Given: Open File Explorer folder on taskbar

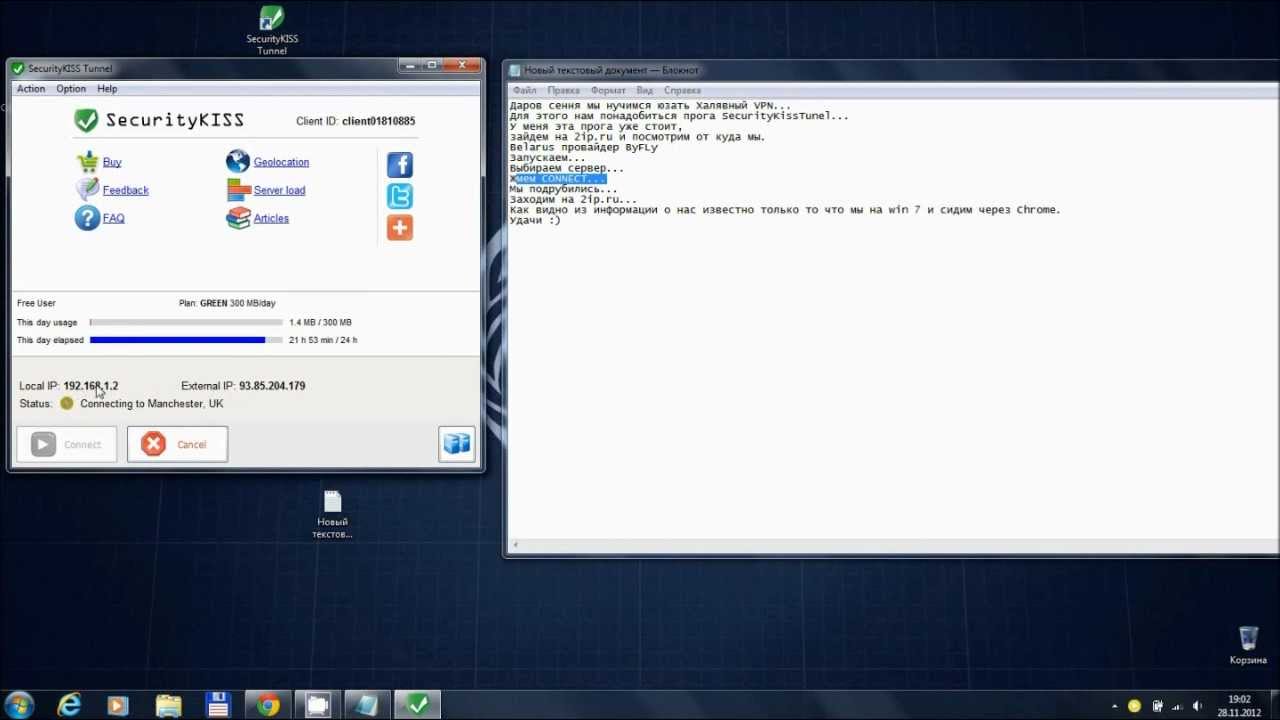Looking at the screenshot, I should (168, 705).
